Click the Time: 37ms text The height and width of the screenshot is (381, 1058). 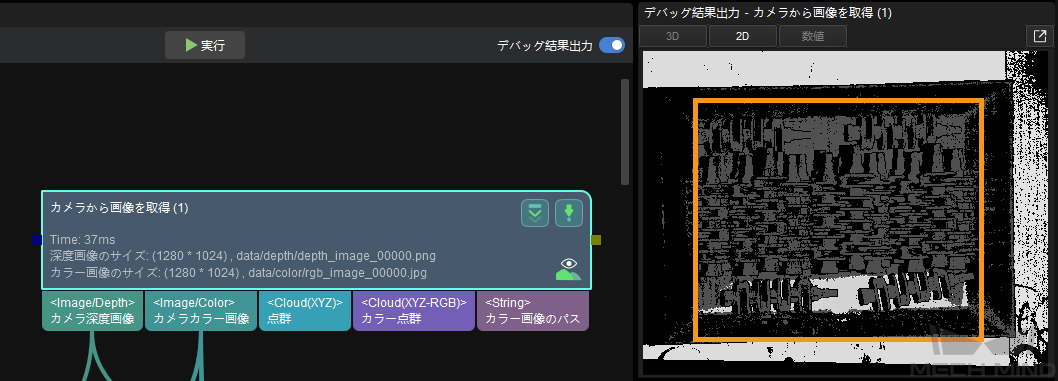pos(82,240)
